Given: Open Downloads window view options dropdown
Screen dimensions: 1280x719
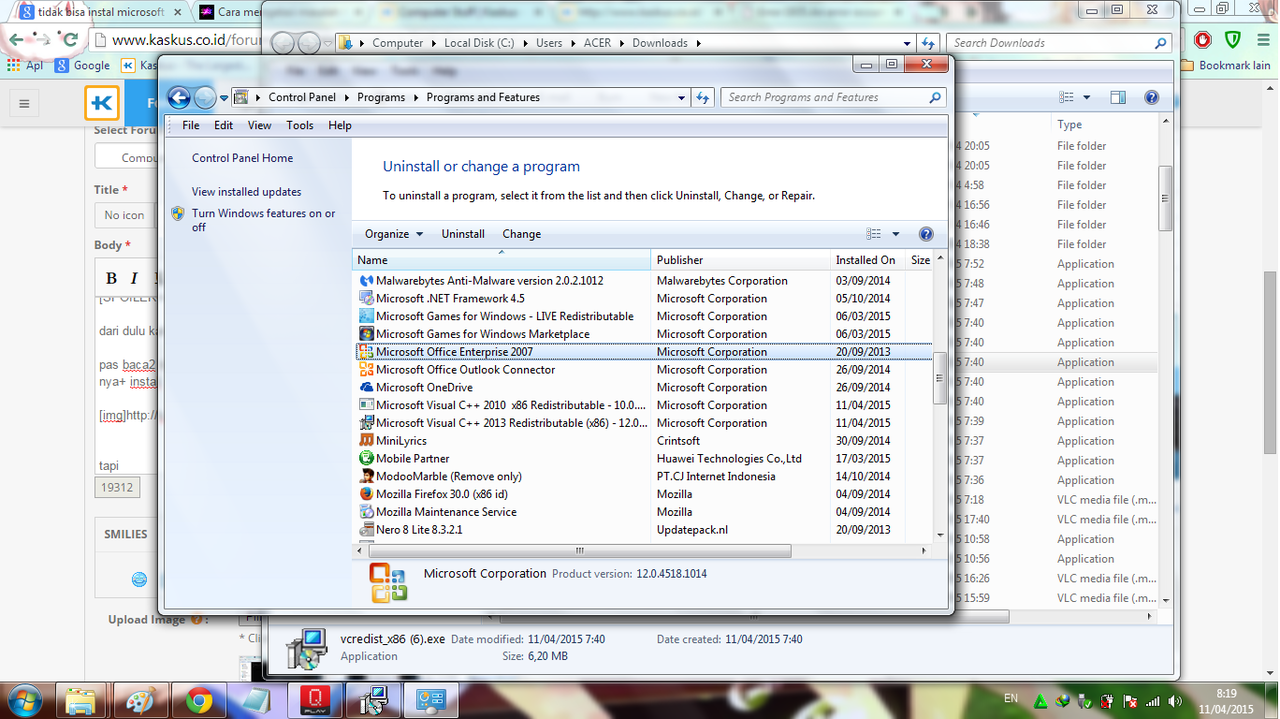Looking at the screenshot, I should coord(1087,98).
